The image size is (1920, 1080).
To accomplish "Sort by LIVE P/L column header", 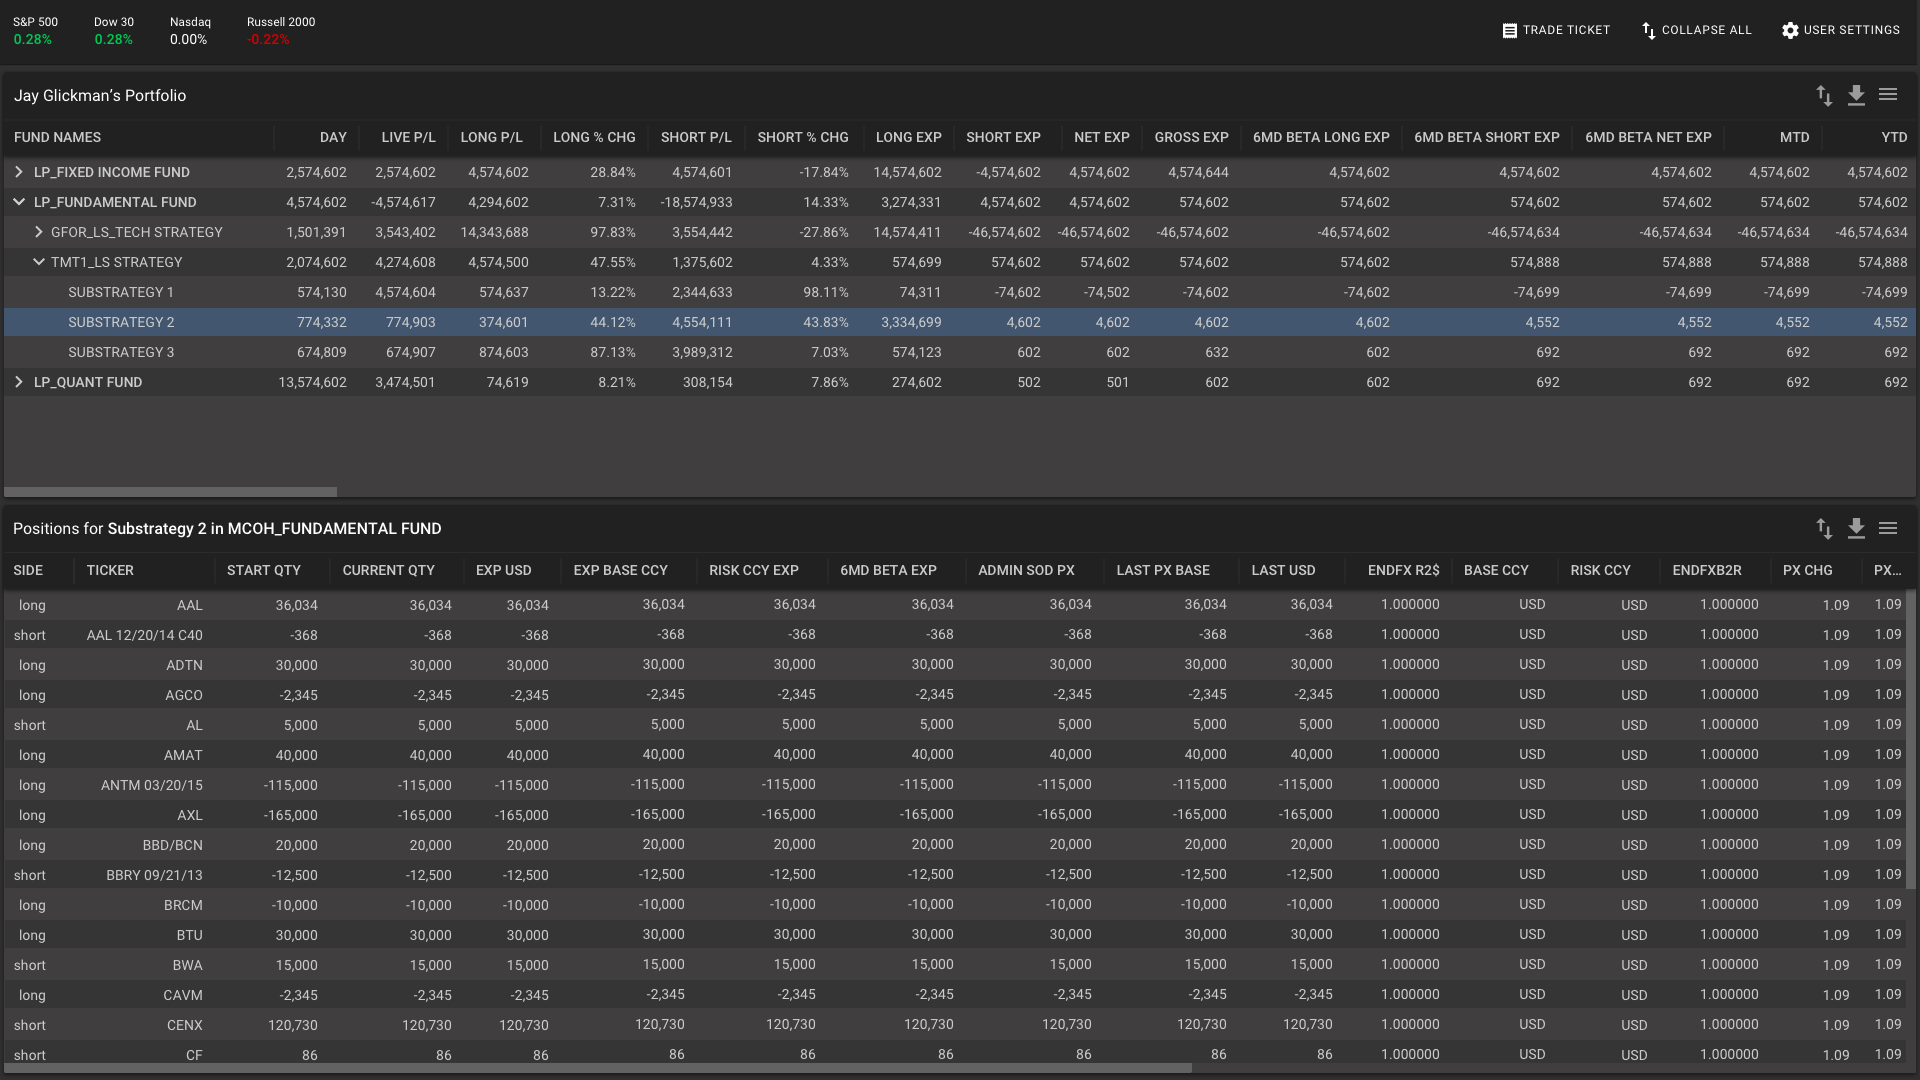I will 408,137.
